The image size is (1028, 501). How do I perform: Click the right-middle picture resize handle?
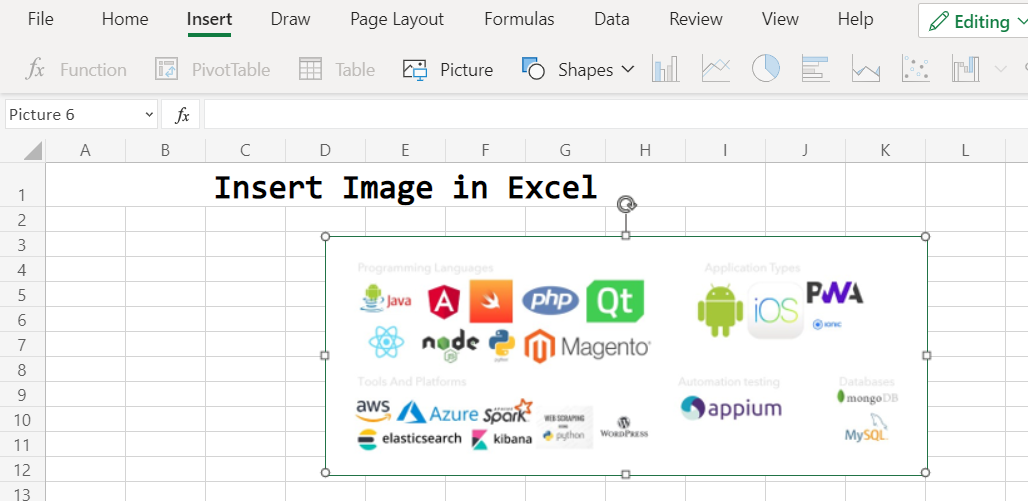pos(926,355)
